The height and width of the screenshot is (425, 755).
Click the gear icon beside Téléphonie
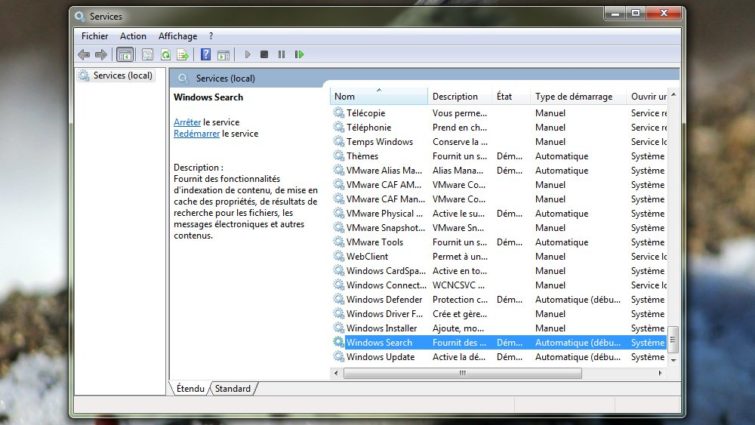(x=338, y=127)
